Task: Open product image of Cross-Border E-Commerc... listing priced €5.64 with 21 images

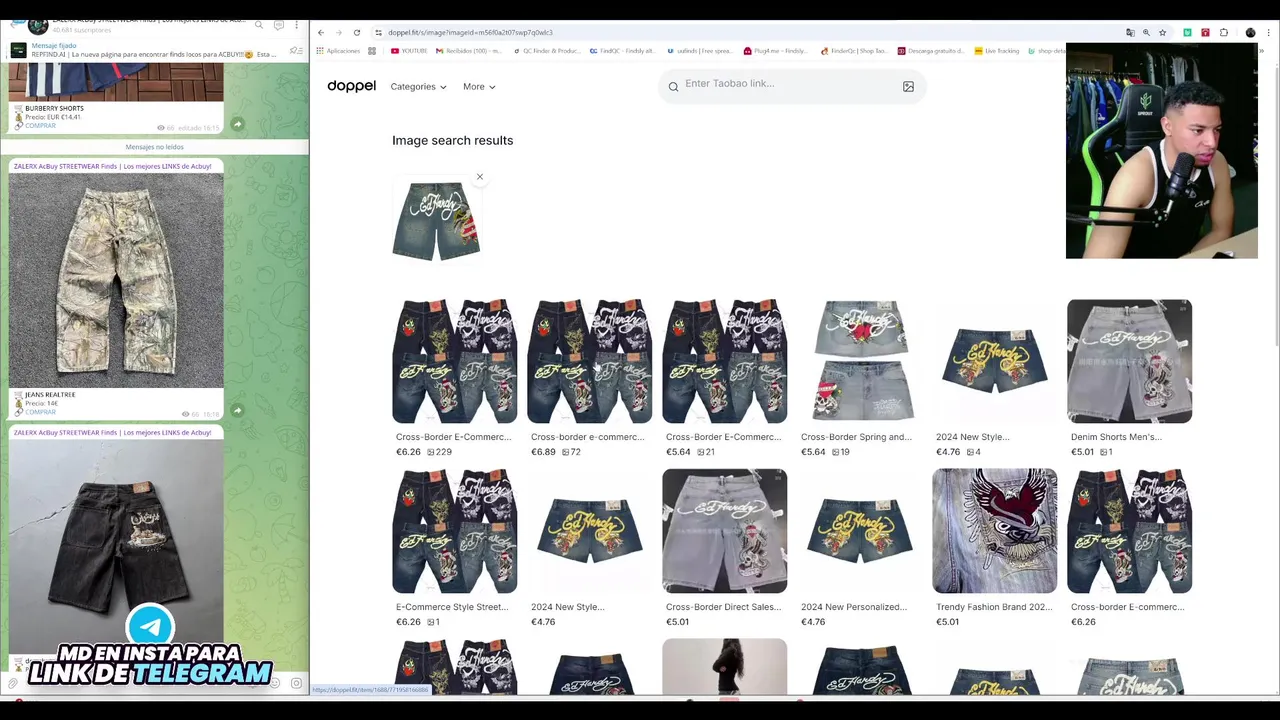Action: (x=724, y=361)
